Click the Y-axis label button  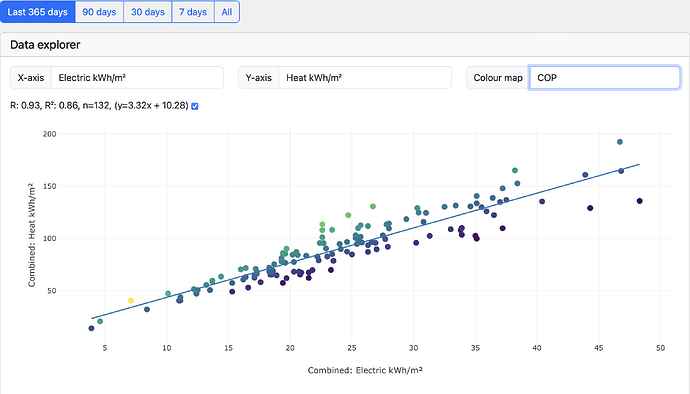coord(259,77)
